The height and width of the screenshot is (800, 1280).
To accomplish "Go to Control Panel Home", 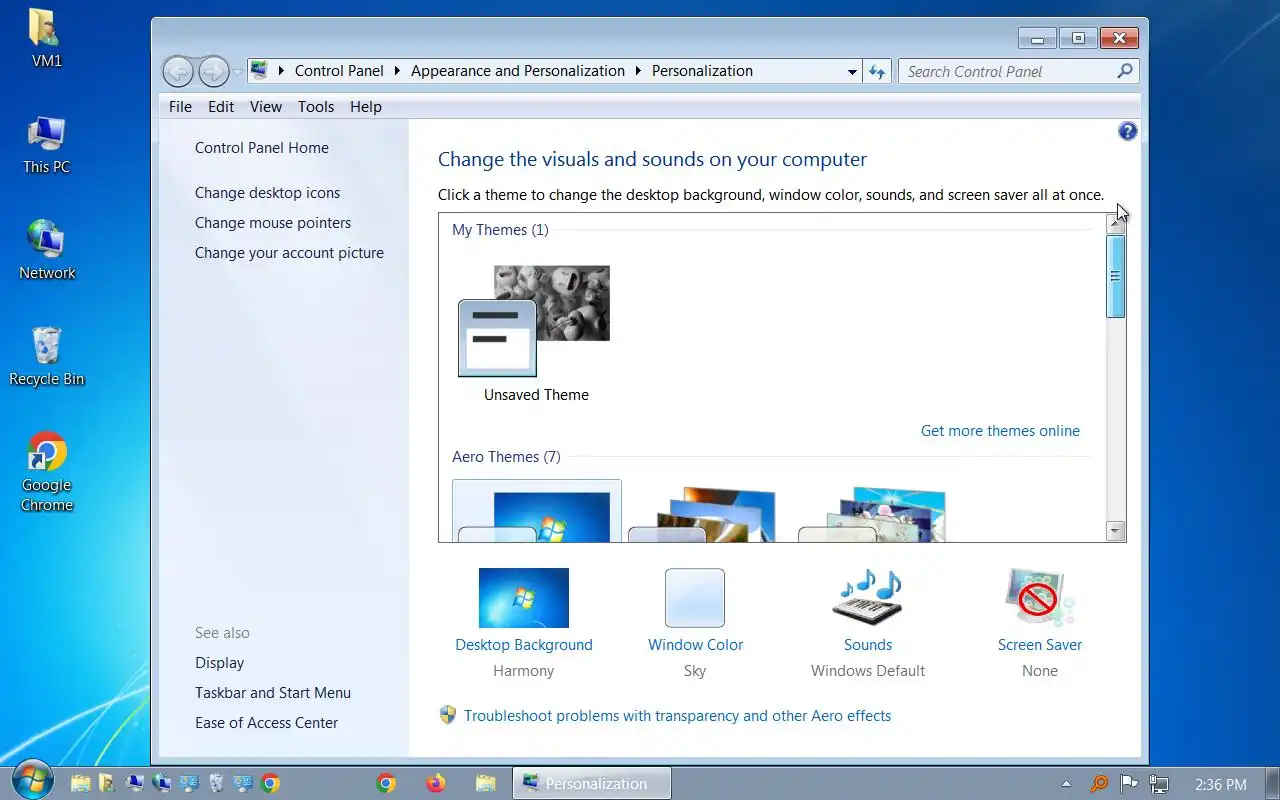I will click(x=262, y=148).
